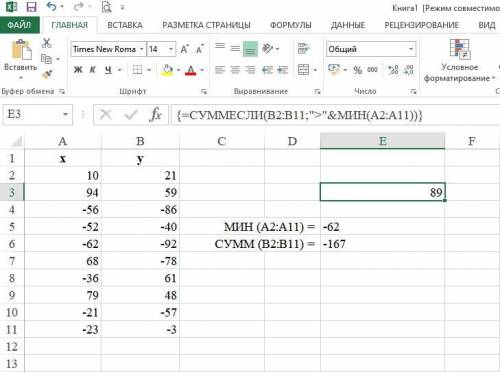Select column E header
Image resolution: width=500 pixels, height=372 pixels.
click(382, 141)
